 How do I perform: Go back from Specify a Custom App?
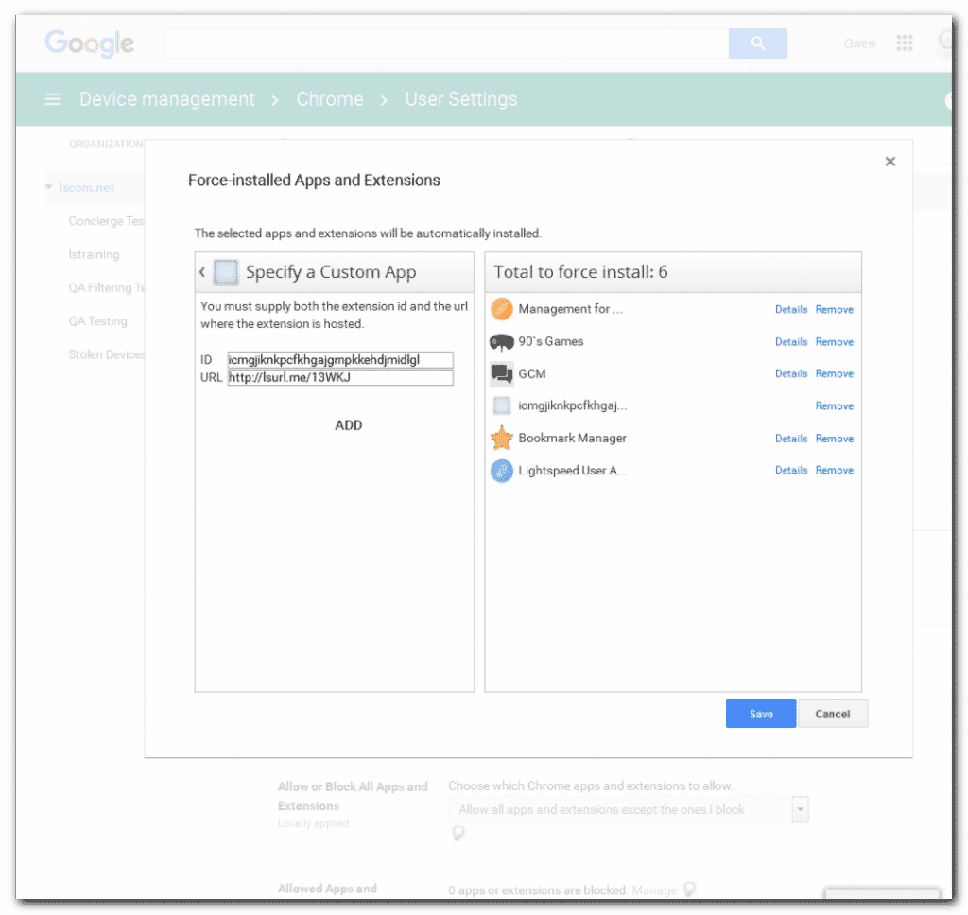(x=202, y=272)
